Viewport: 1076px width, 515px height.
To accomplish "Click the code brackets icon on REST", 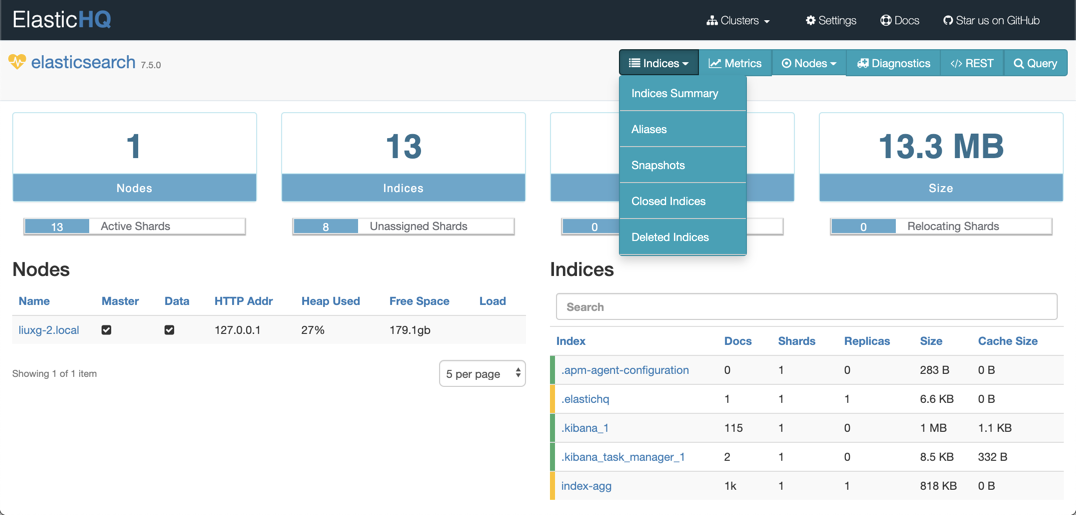I will 956,63.
